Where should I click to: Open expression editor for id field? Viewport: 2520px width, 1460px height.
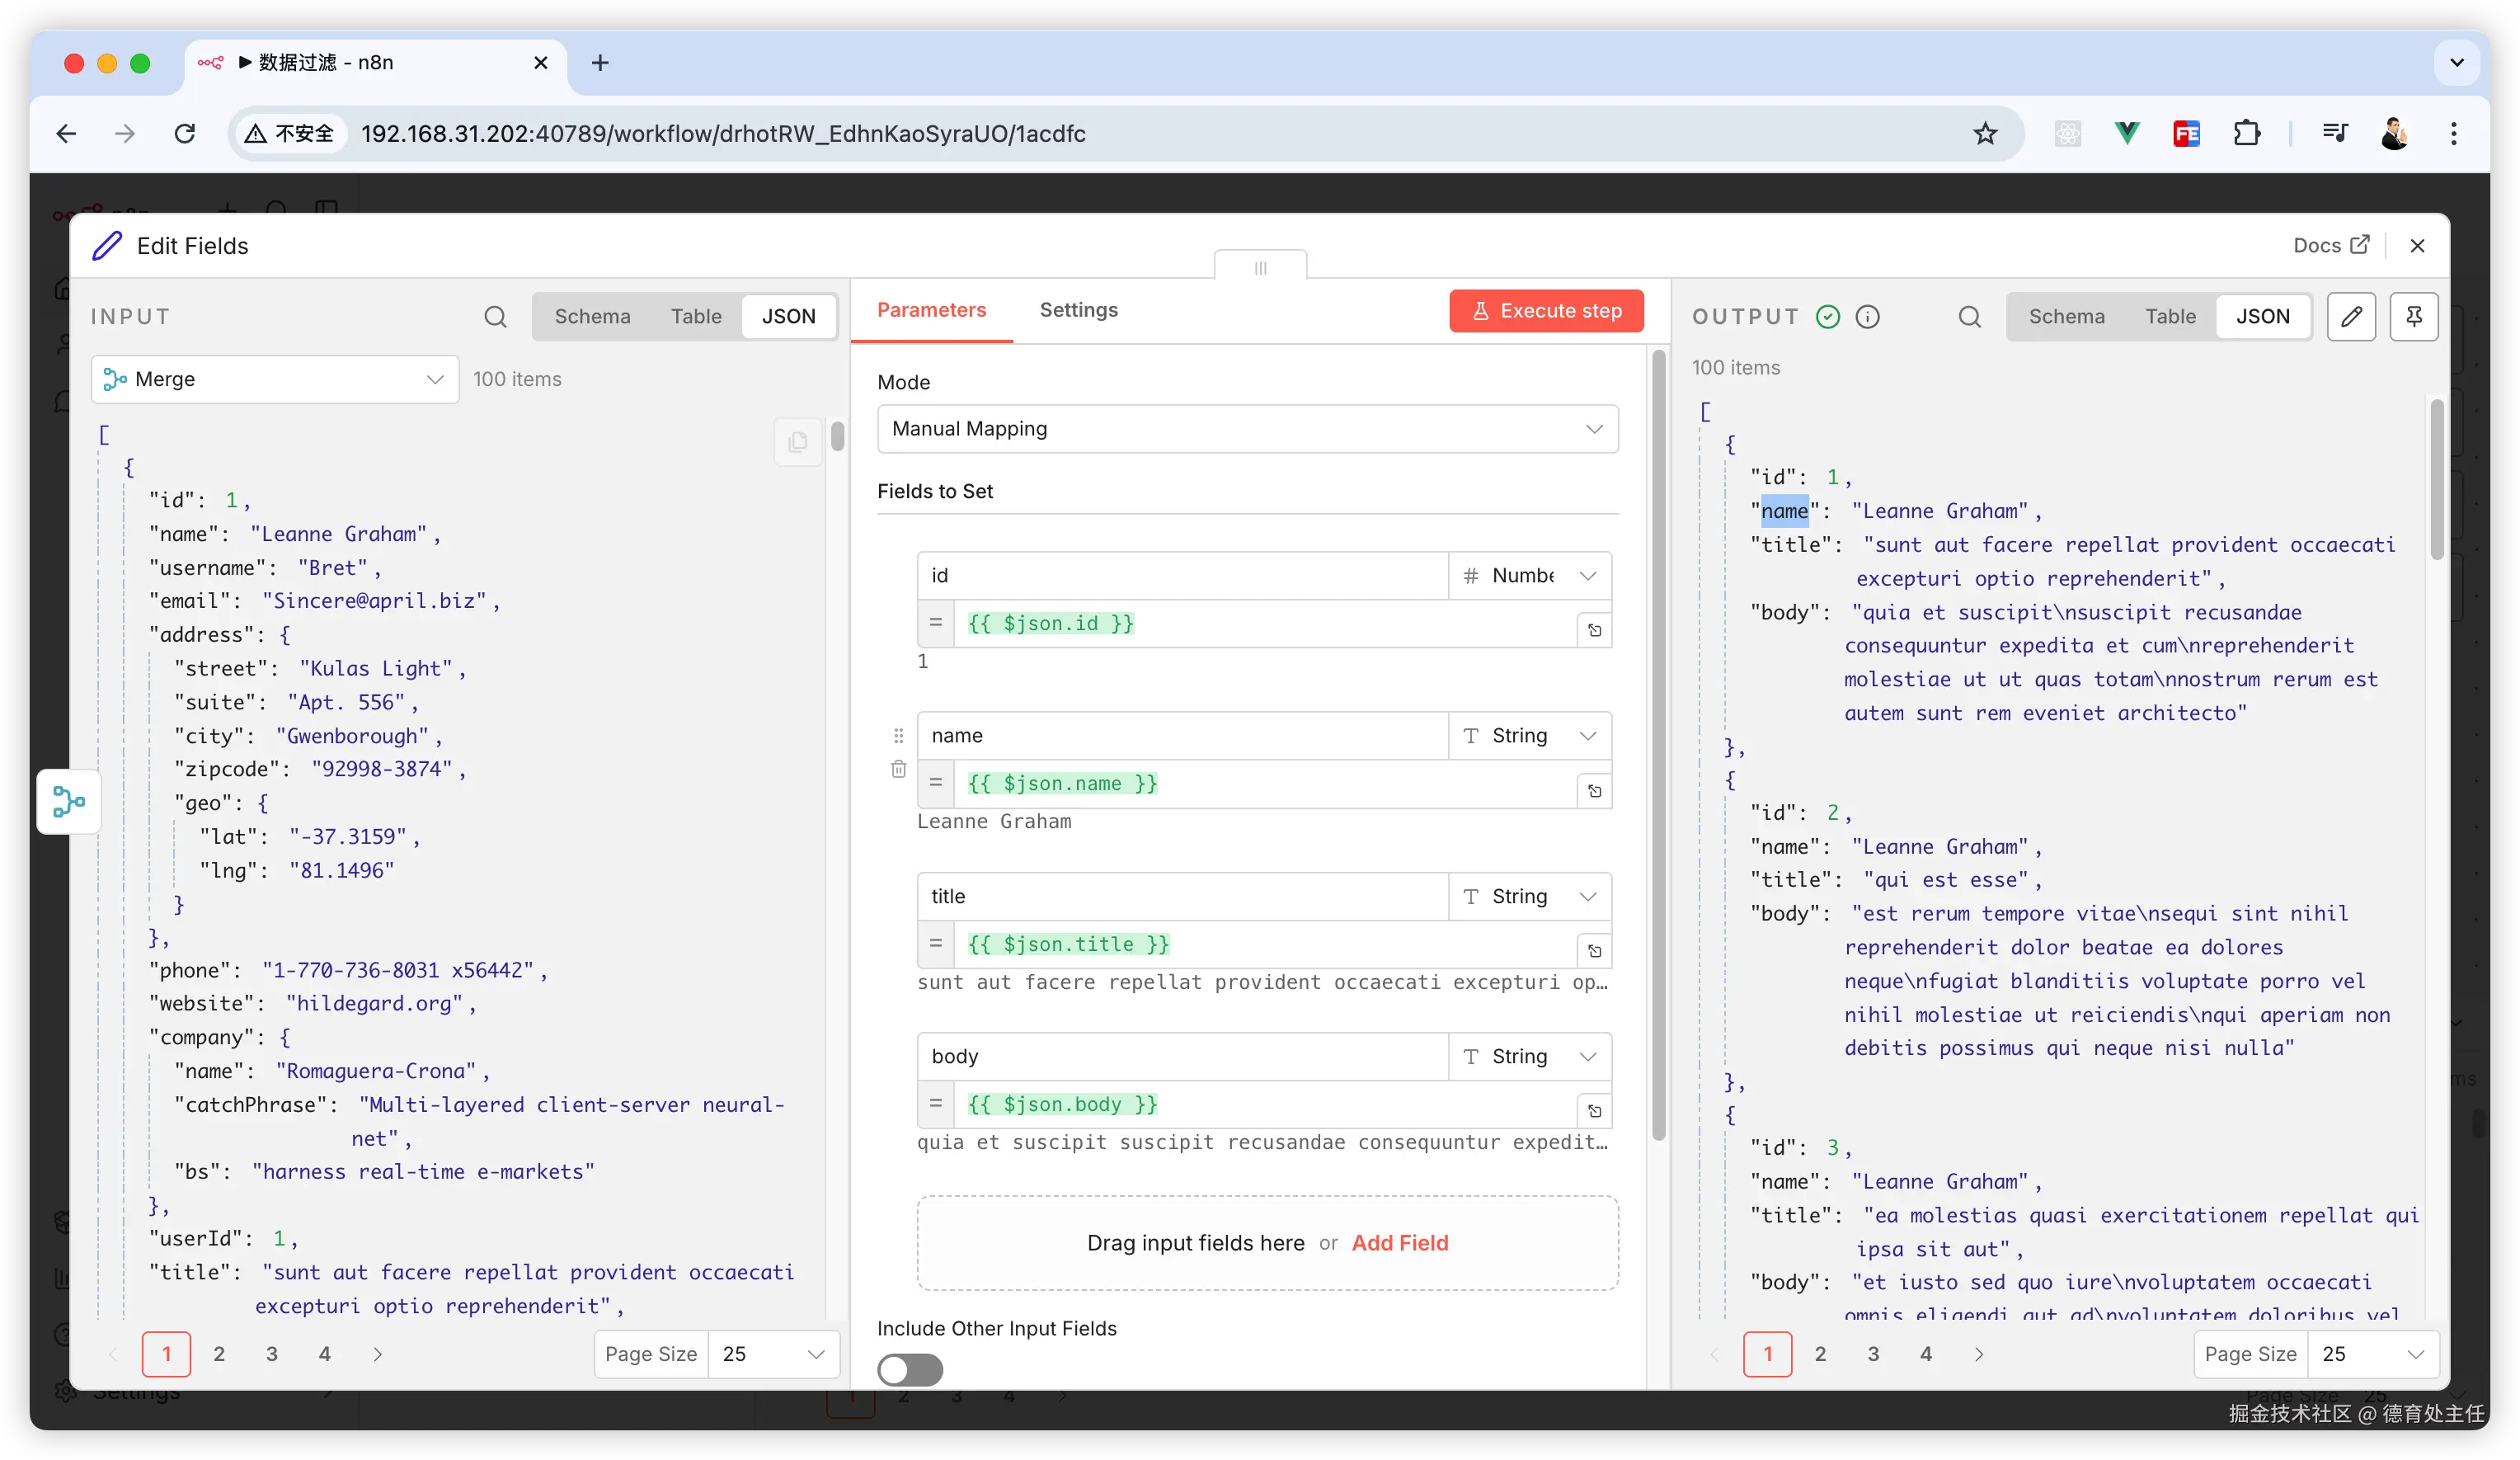pyautogui.click(x=1594, y=630)
